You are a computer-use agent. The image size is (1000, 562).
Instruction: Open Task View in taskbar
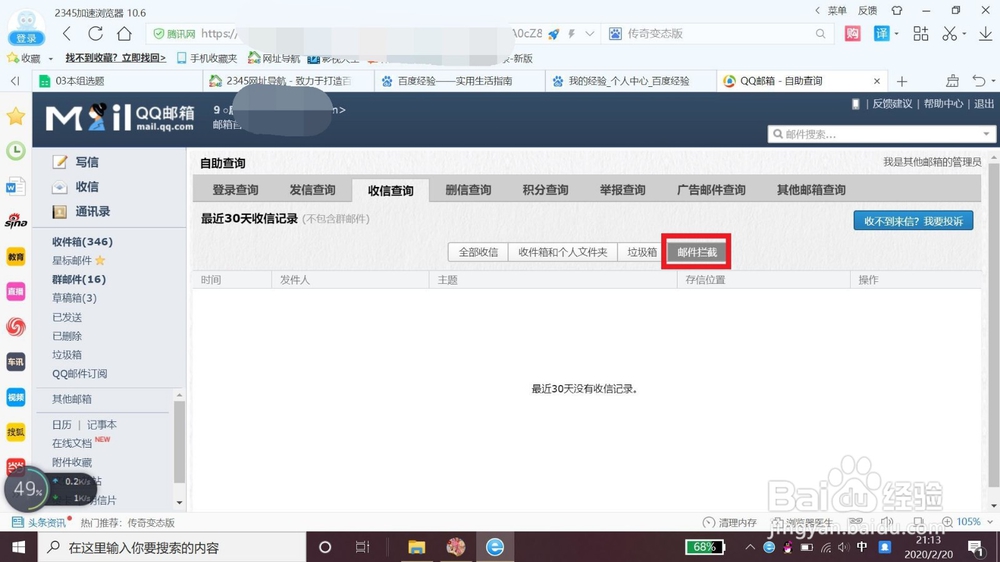(x=362, y=547)
